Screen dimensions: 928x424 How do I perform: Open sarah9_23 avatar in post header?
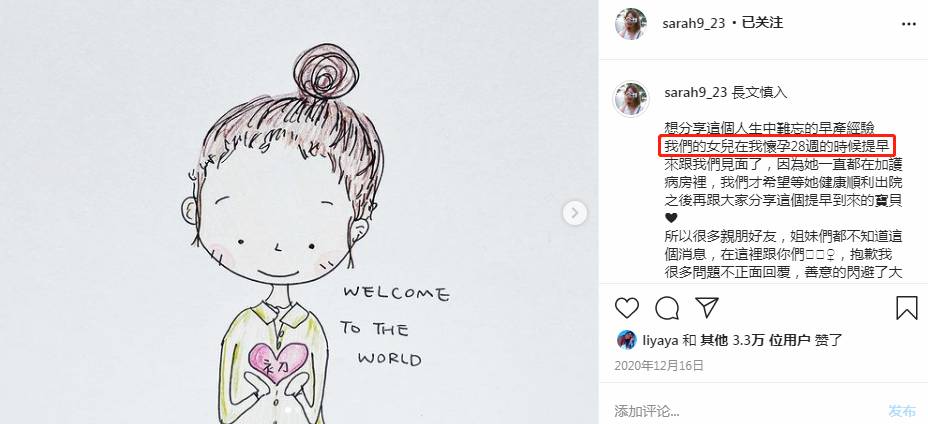[630, 24]
